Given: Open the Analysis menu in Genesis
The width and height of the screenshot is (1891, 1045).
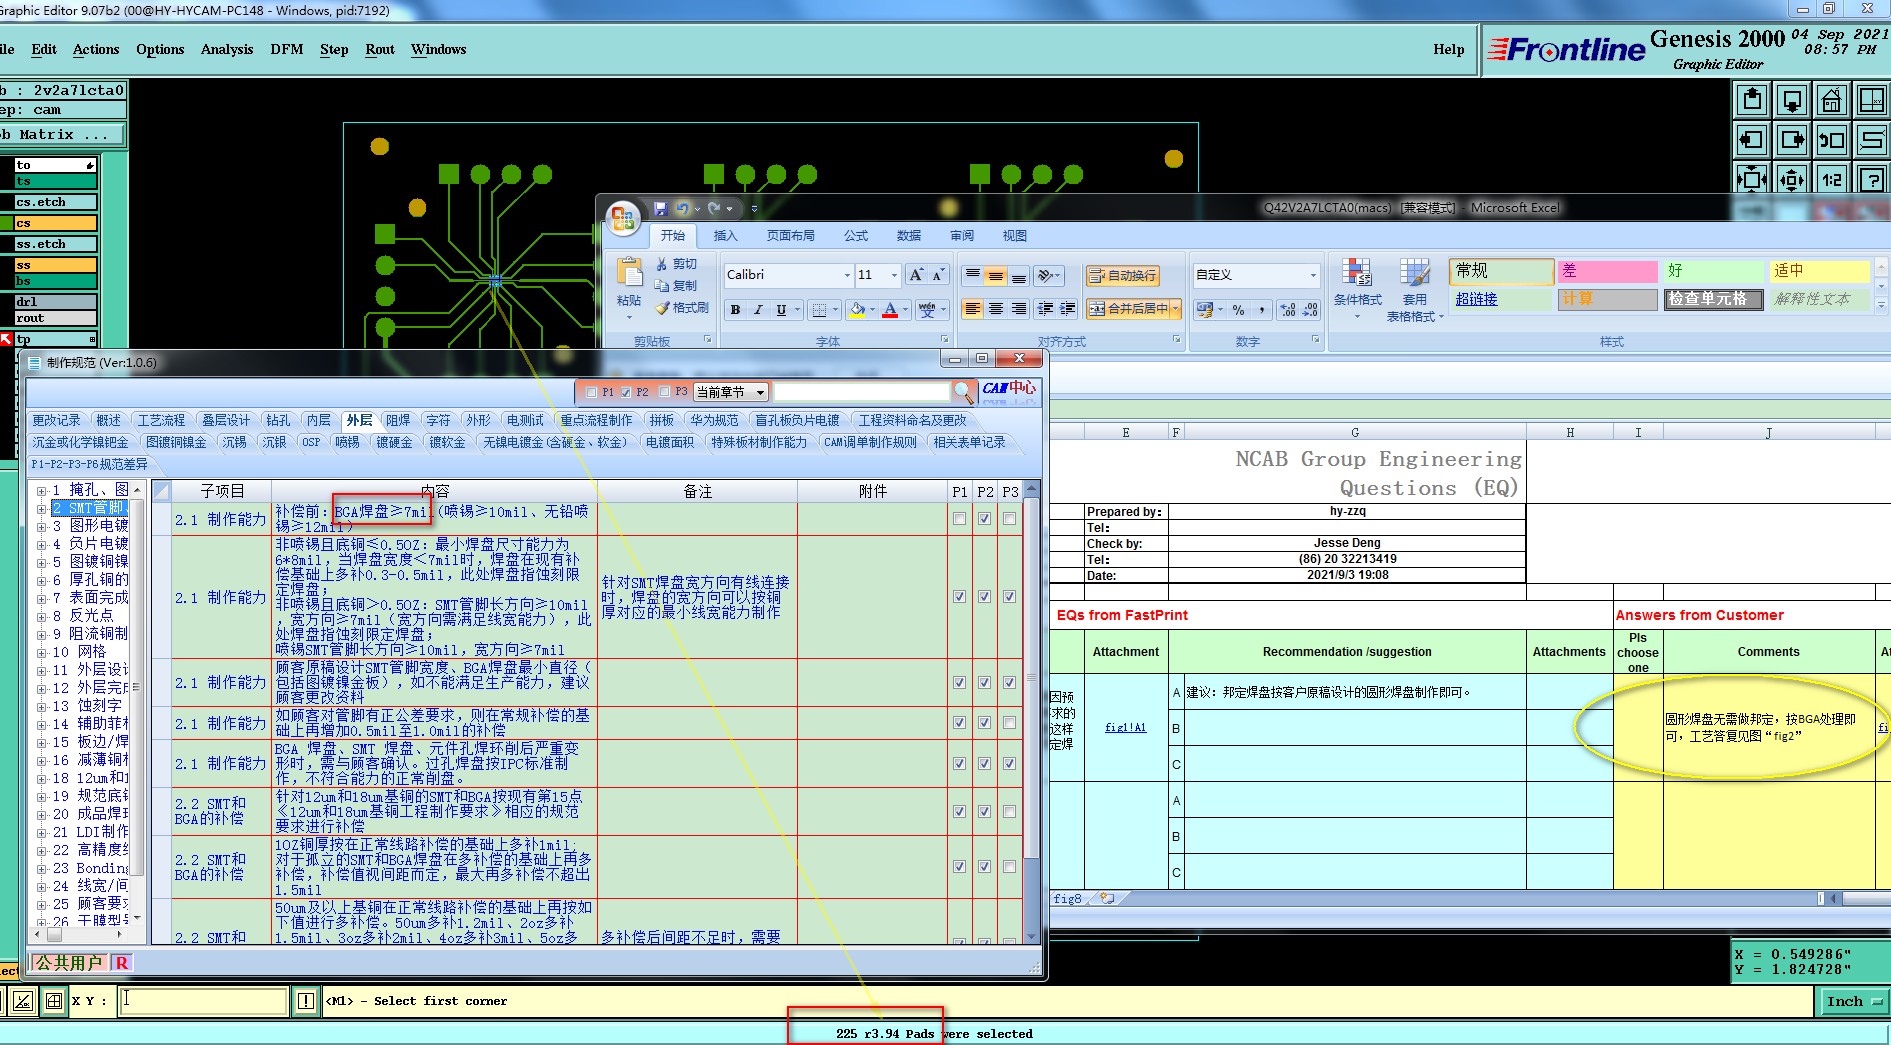Looking at the screenshot, I should click(x=227, y=49).
